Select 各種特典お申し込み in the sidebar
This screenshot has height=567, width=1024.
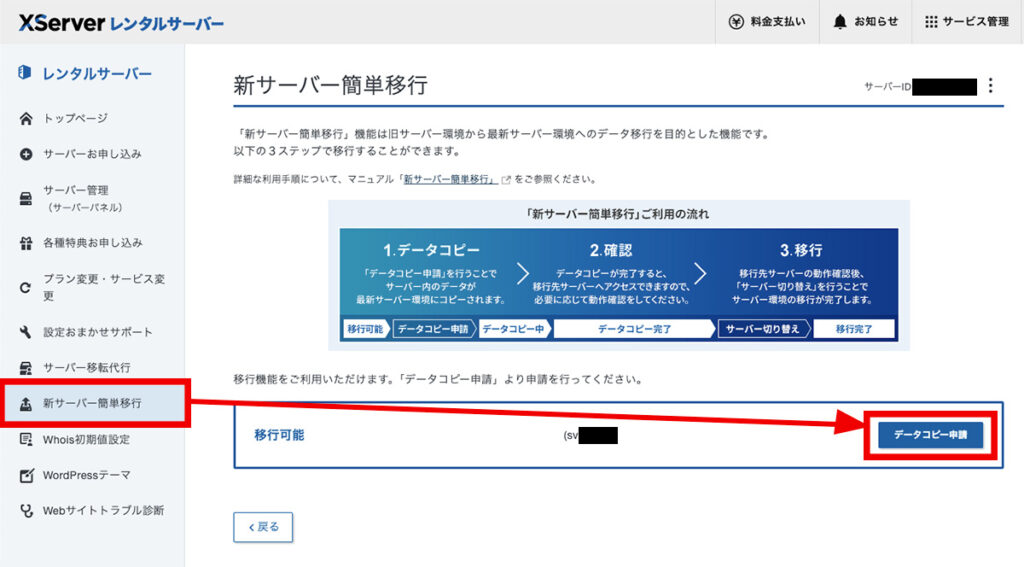tap(92, 243)
